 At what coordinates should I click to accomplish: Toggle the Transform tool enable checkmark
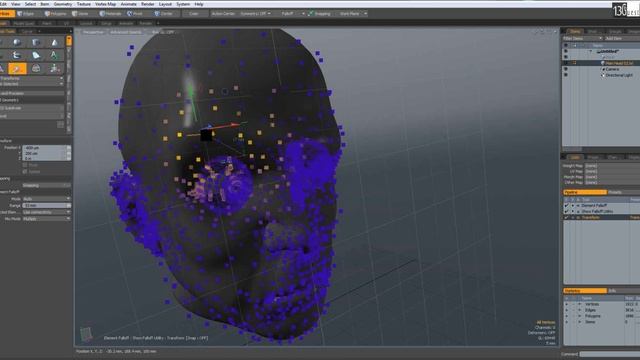pyautogui.click(x=567, y=218)
